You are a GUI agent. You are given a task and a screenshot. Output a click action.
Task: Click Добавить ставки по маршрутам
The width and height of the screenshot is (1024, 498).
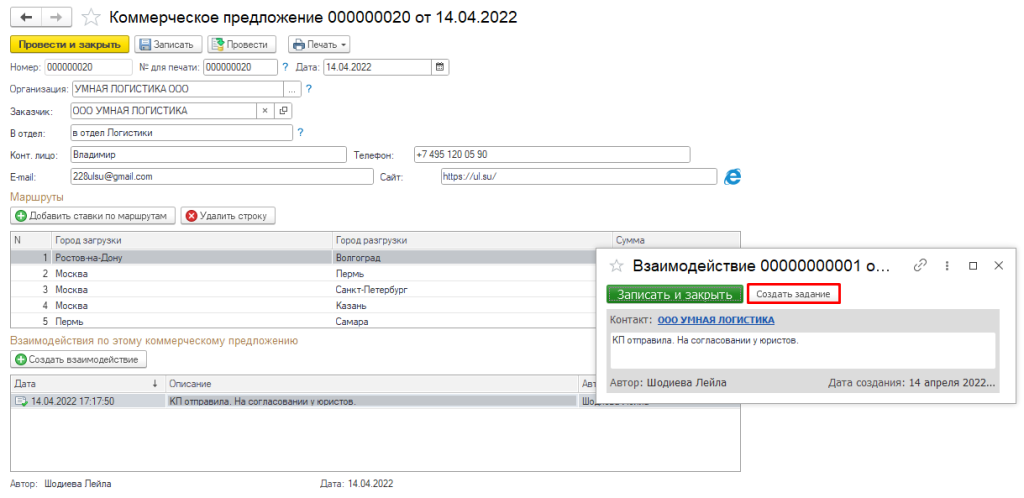point(93,215)
